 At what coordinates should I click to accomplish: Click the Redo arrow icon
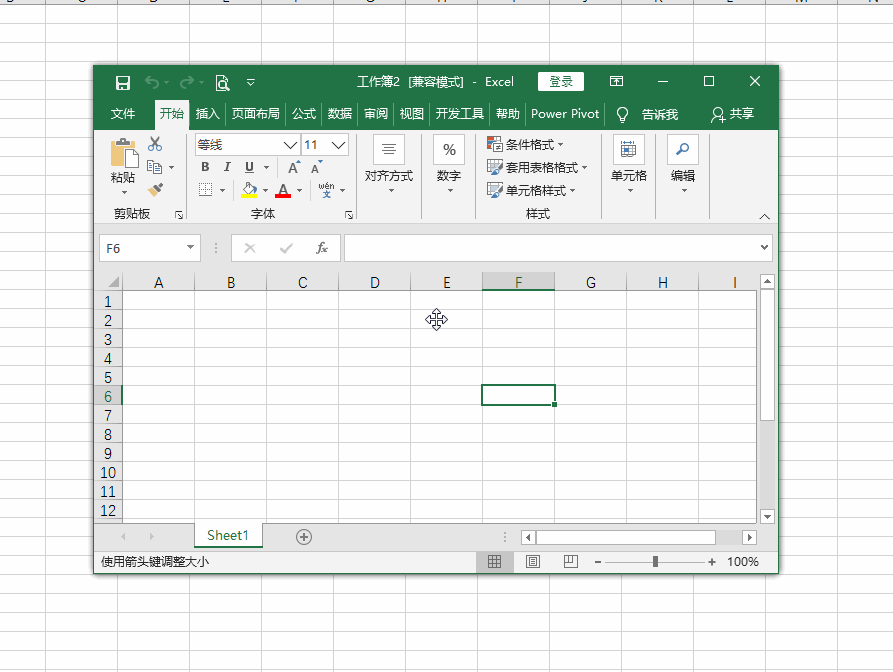(186, 83)
